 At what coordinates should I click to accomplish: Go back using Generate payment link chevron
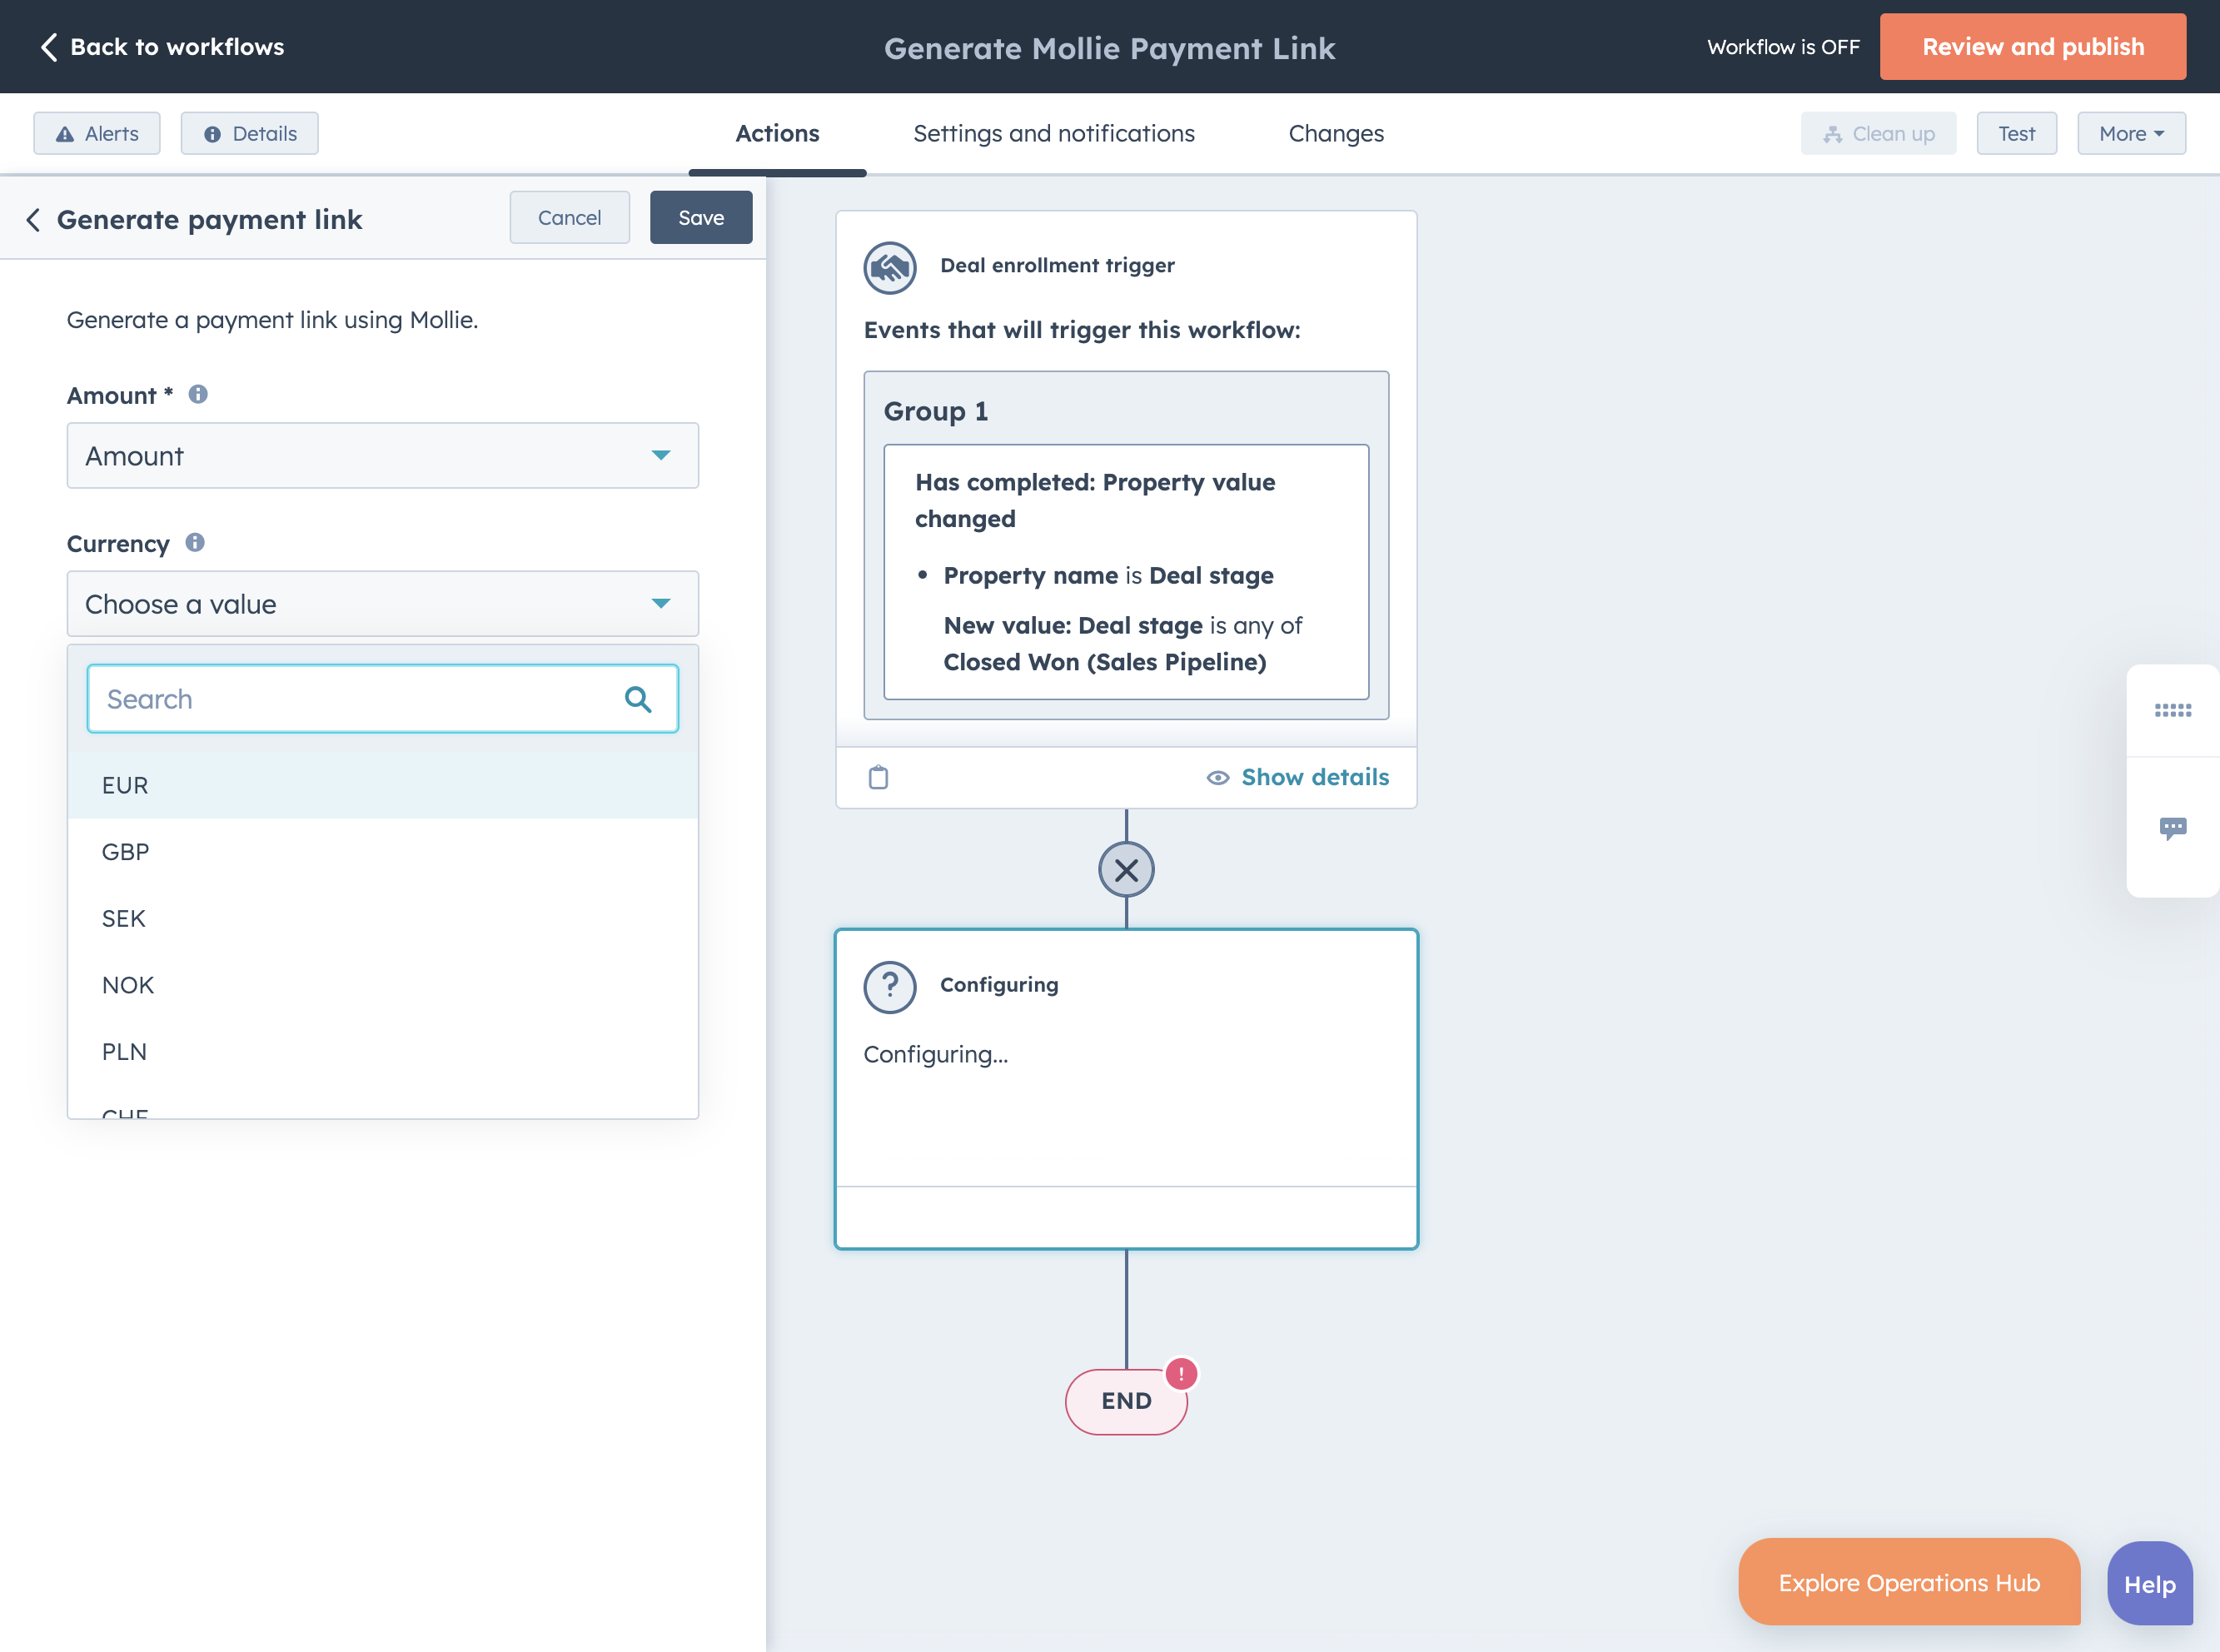(x=33, y=219)
